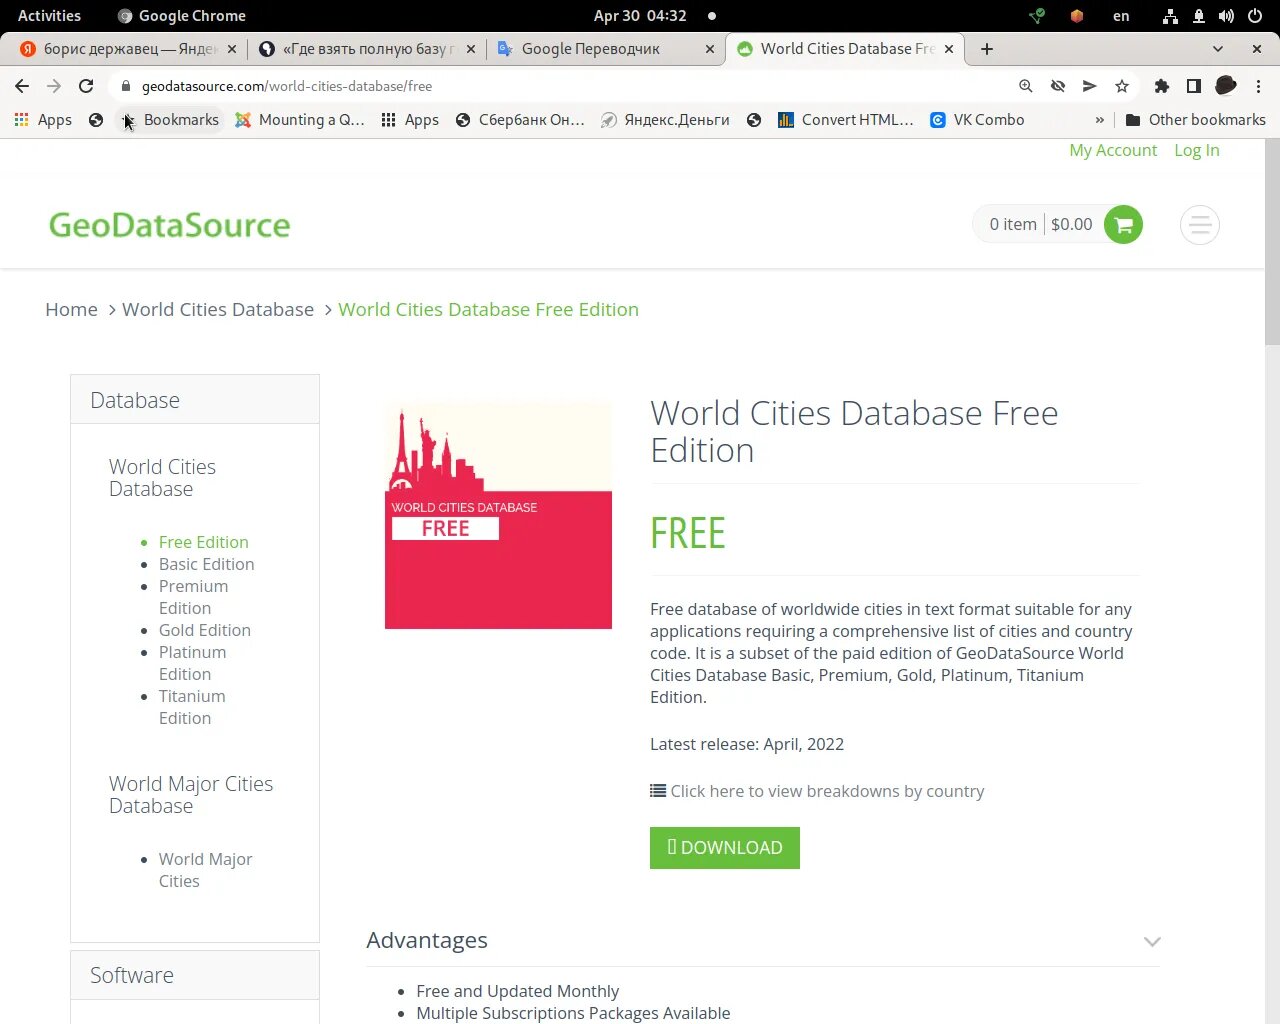The image size is (1280, 1024).
Task: Click the padlock site info icon
Action: [125, 86]
